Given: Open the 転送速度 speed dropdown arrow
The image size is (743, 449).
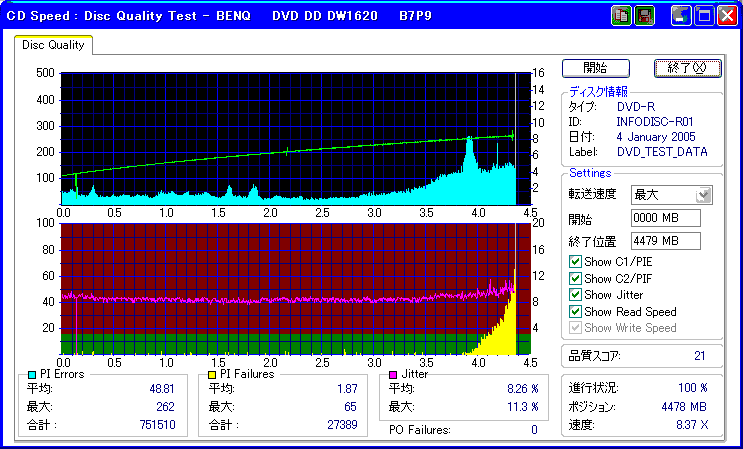Looking at the screenshot, I should [x=703, y=195].
